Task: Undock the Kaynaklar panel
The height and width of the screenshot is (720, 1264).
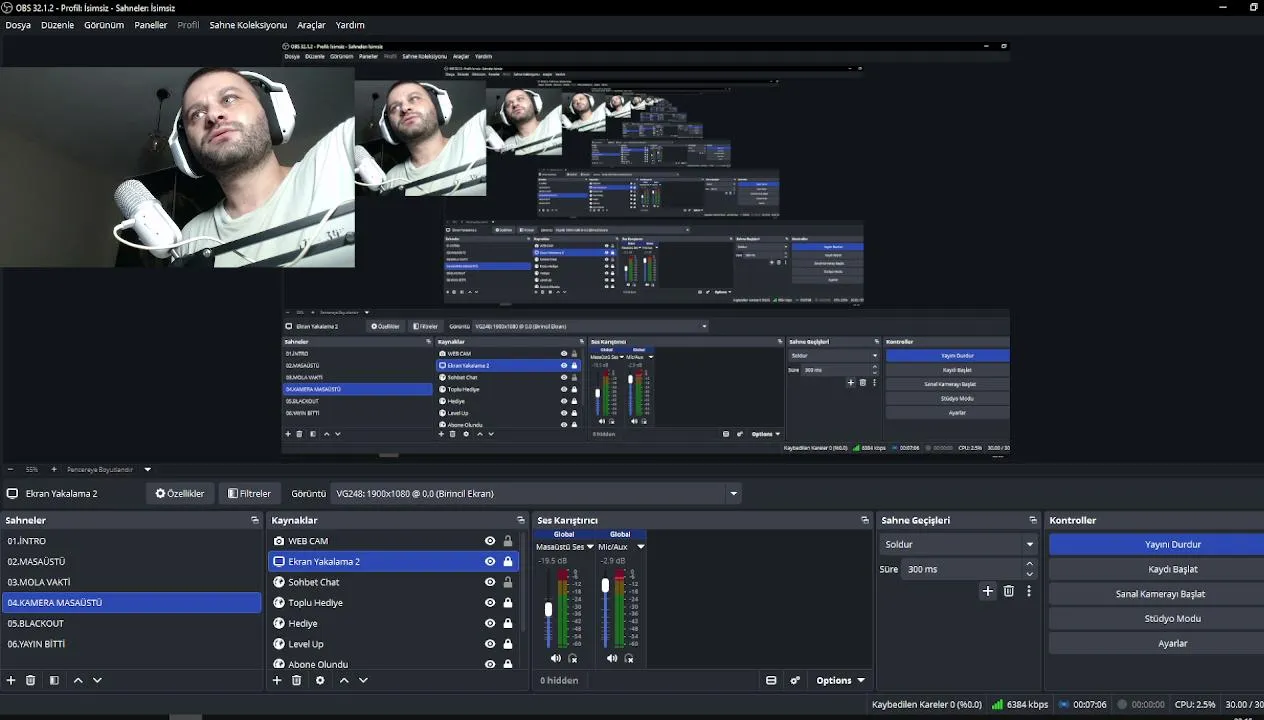Action: [x=521, y=520]
